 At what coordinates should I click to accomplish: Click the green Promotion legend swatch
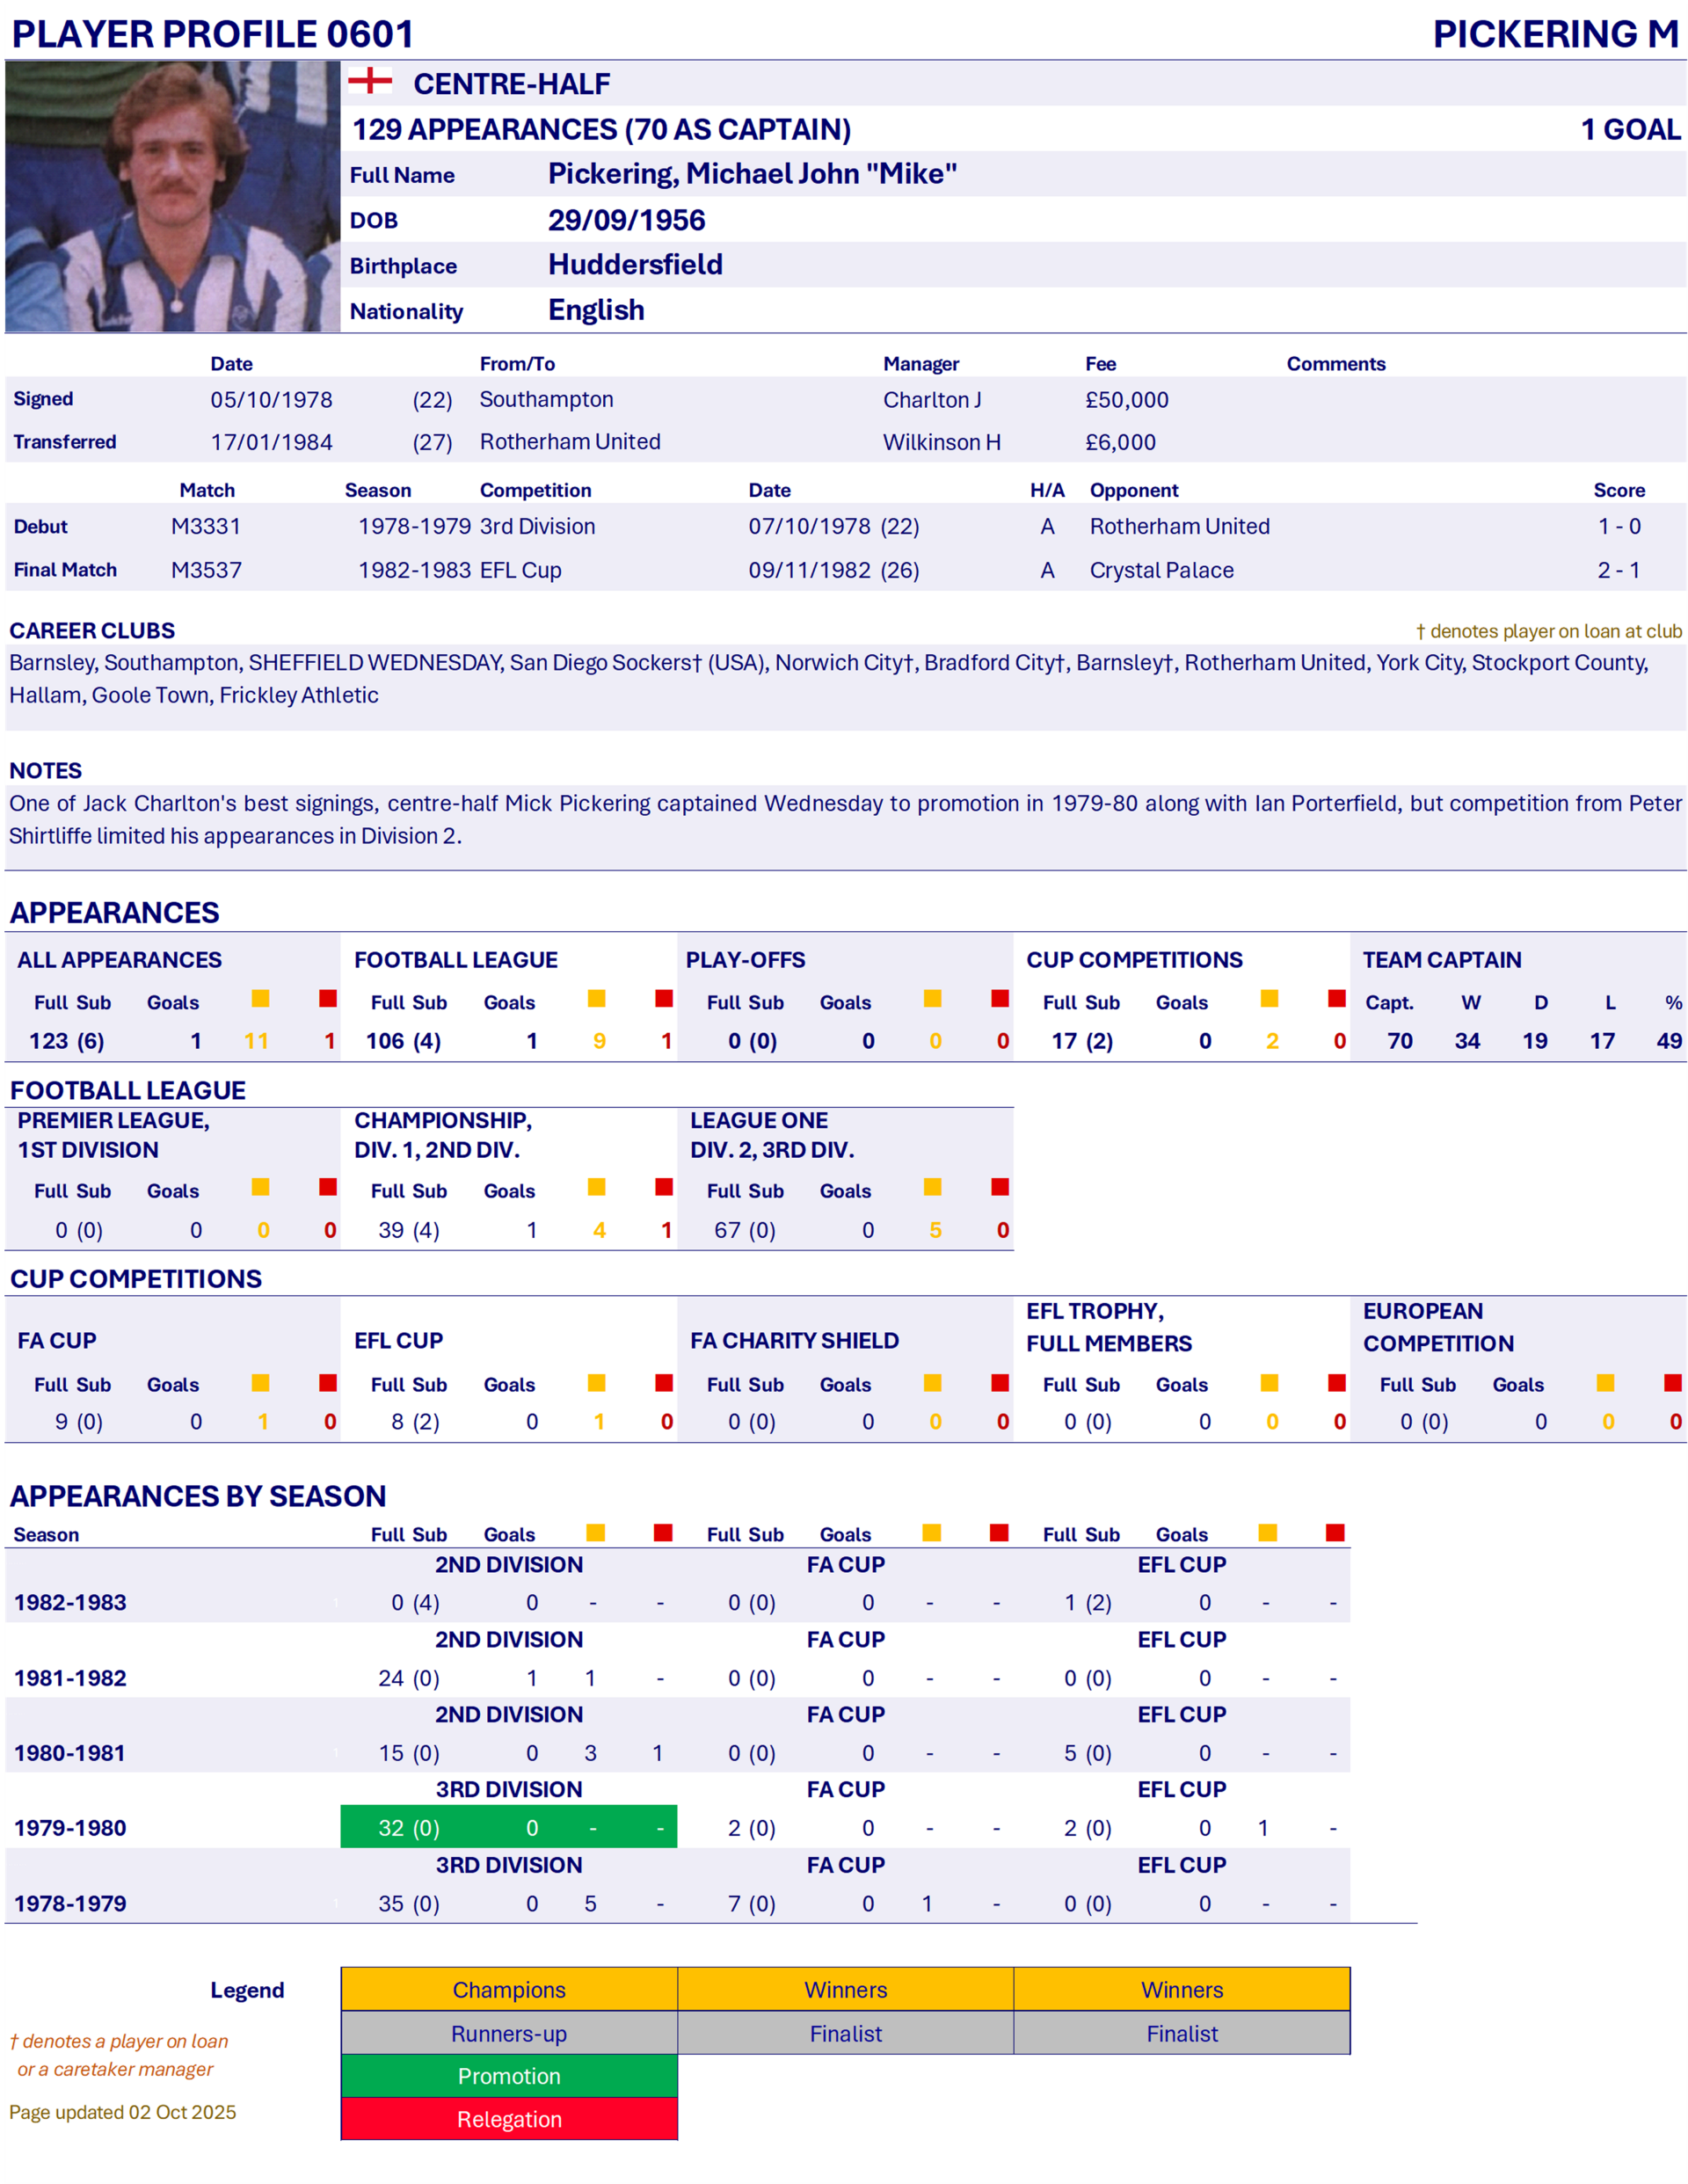[509, 2076]
